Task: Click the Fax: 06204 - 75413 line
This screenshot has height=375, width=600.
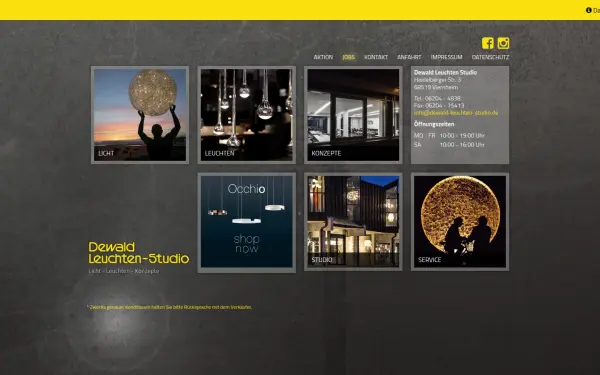Action: click(x=439, y=106)
